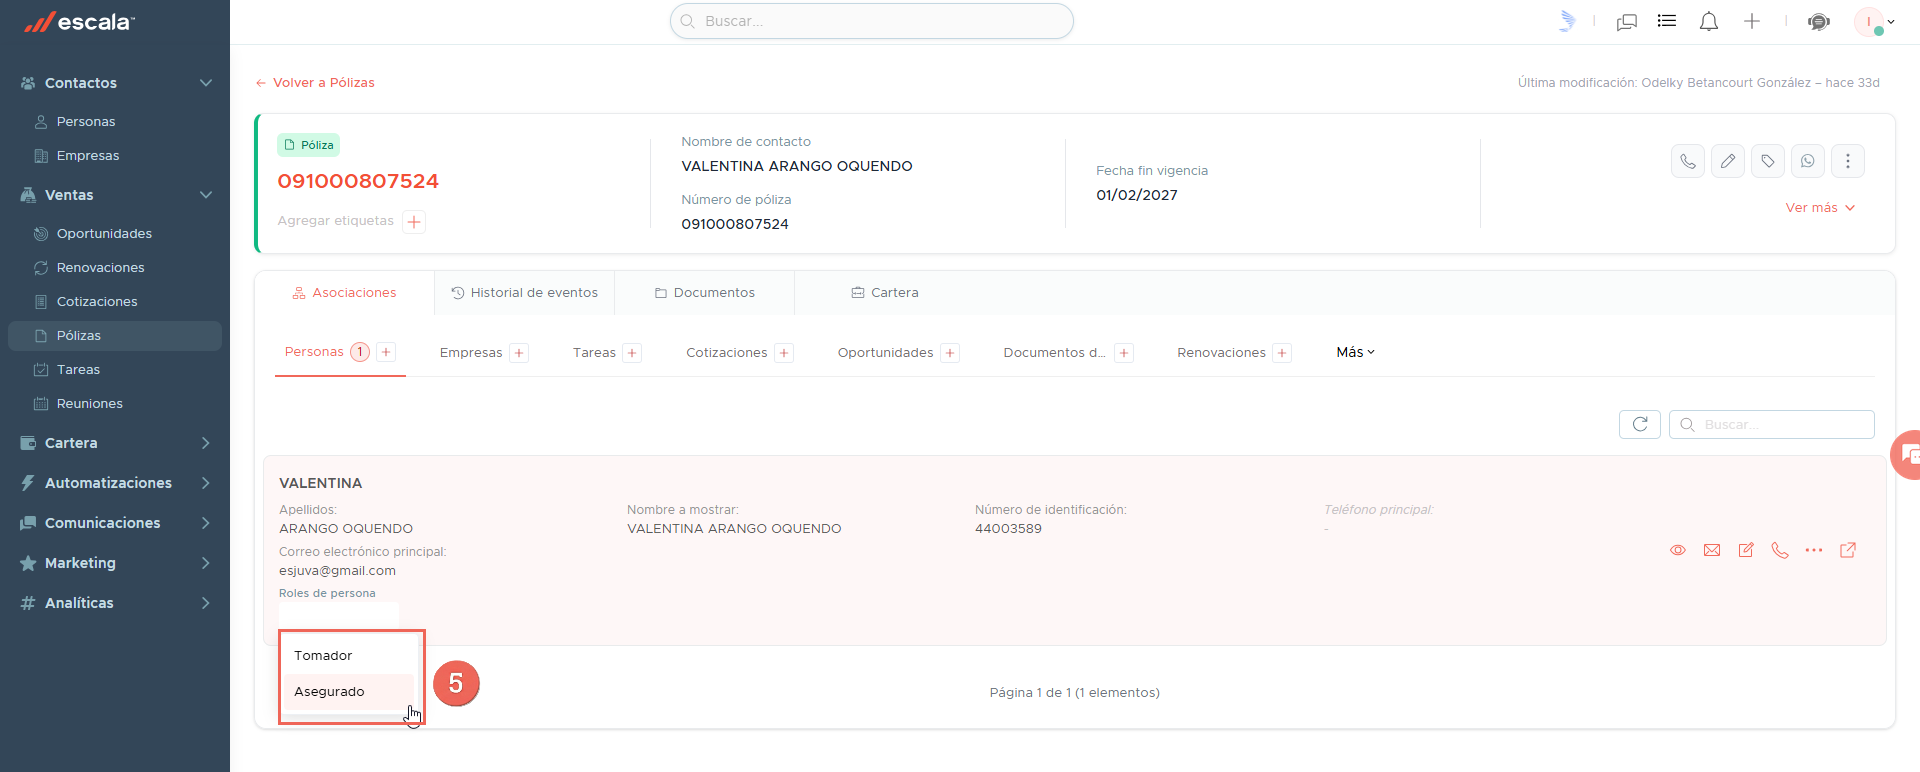This screenshot has height=772, width=1920.
Task: Send email via envelope icon for Valentina
Action: coord(1712,550)
